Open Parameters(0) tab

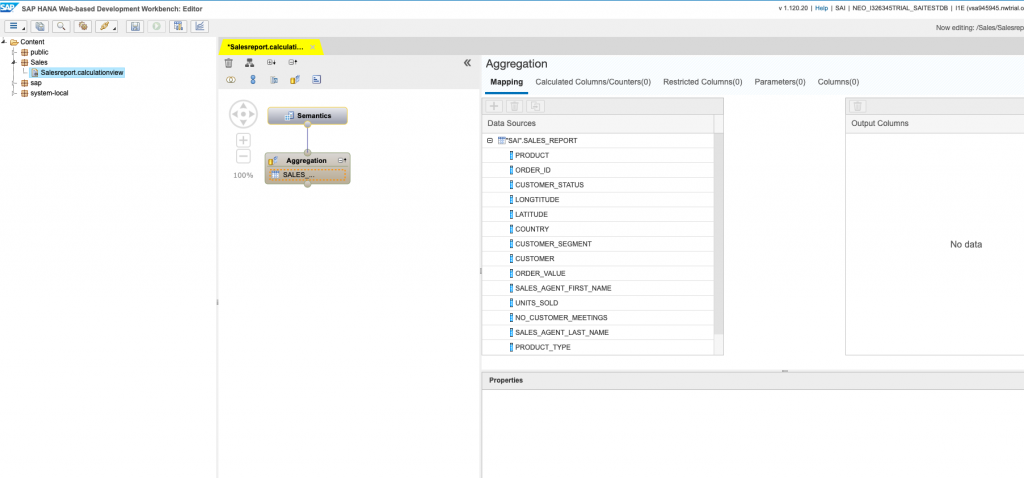pos(780,82)
